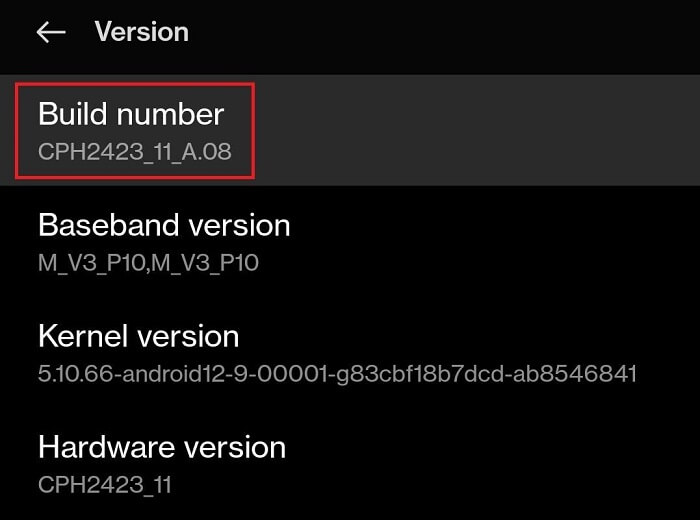700x520 pixels.
Task: Tap the Build number label
Action: pyautogui.click(x=131, y=114)
